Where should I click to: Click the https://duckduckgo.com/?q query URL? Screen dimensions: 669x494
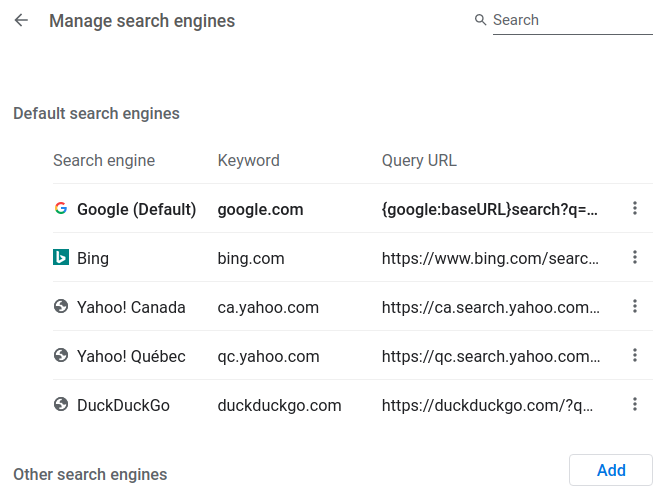tap(487, 405)
